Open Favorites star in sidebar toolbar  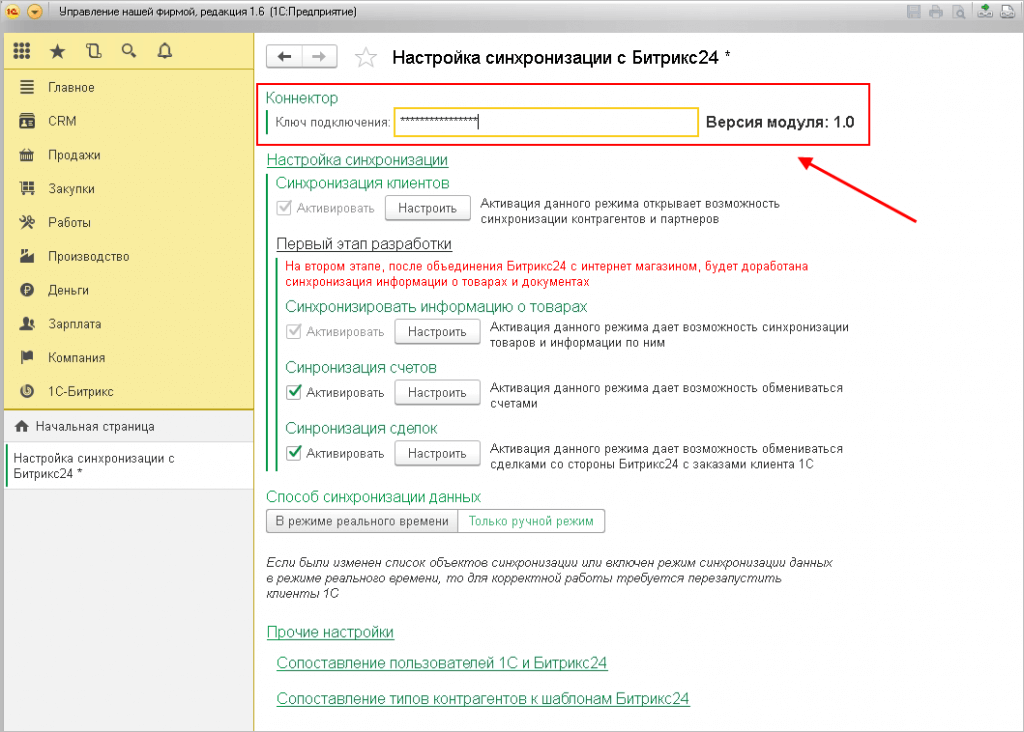pyautogui.click(x=57, y=51)
